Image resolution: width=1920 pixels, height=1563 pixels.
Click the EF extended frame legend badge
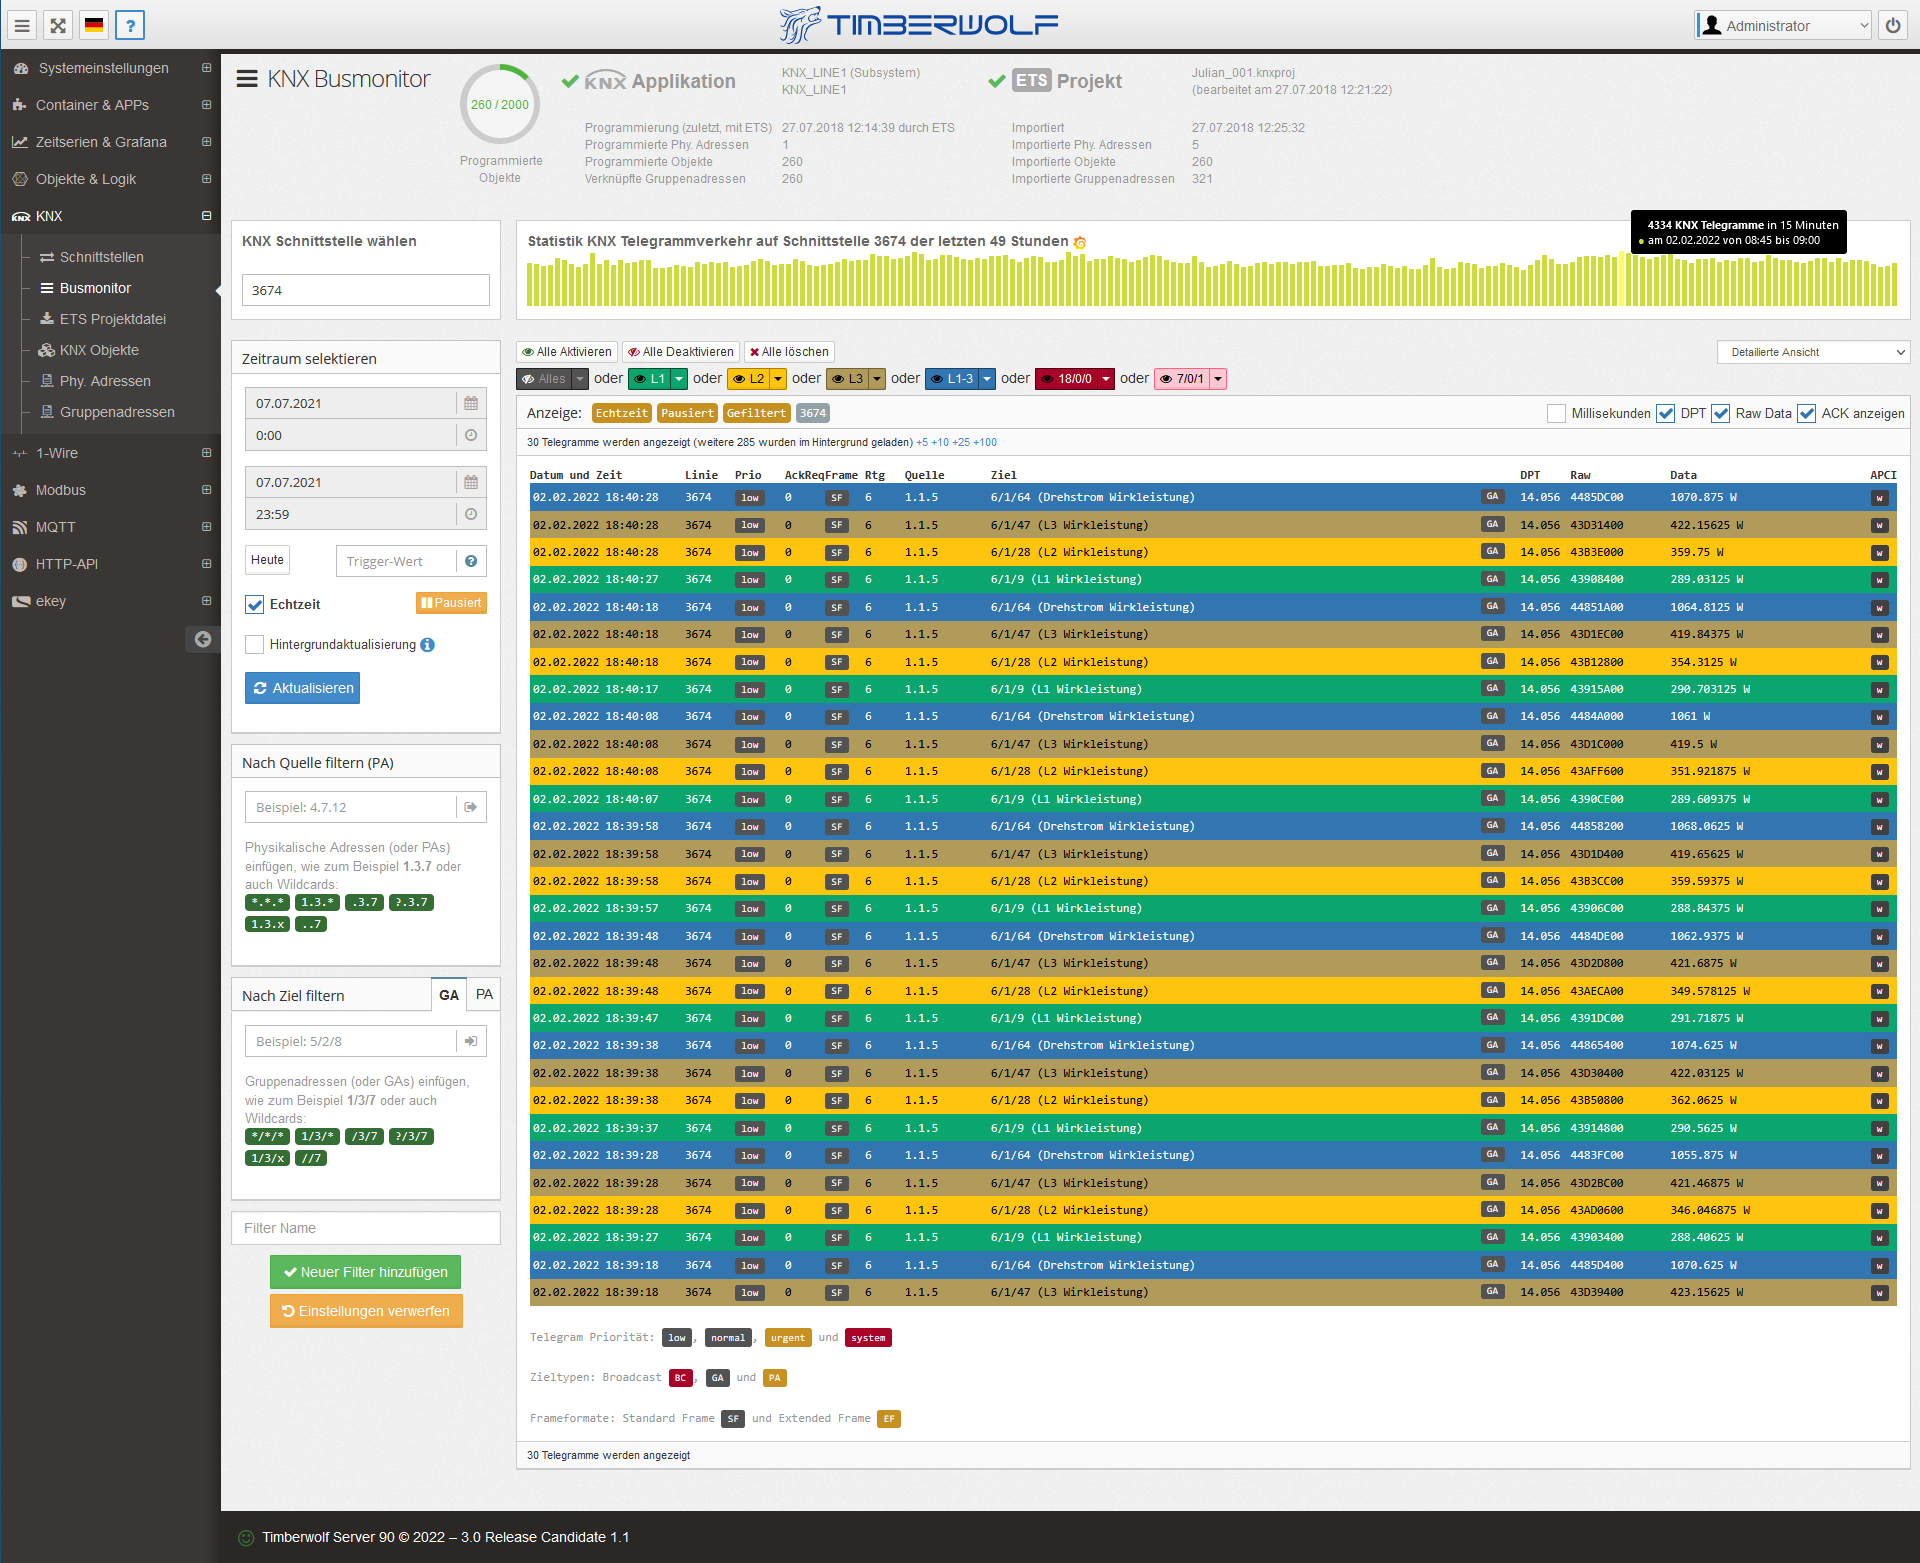click(889, 1419)
